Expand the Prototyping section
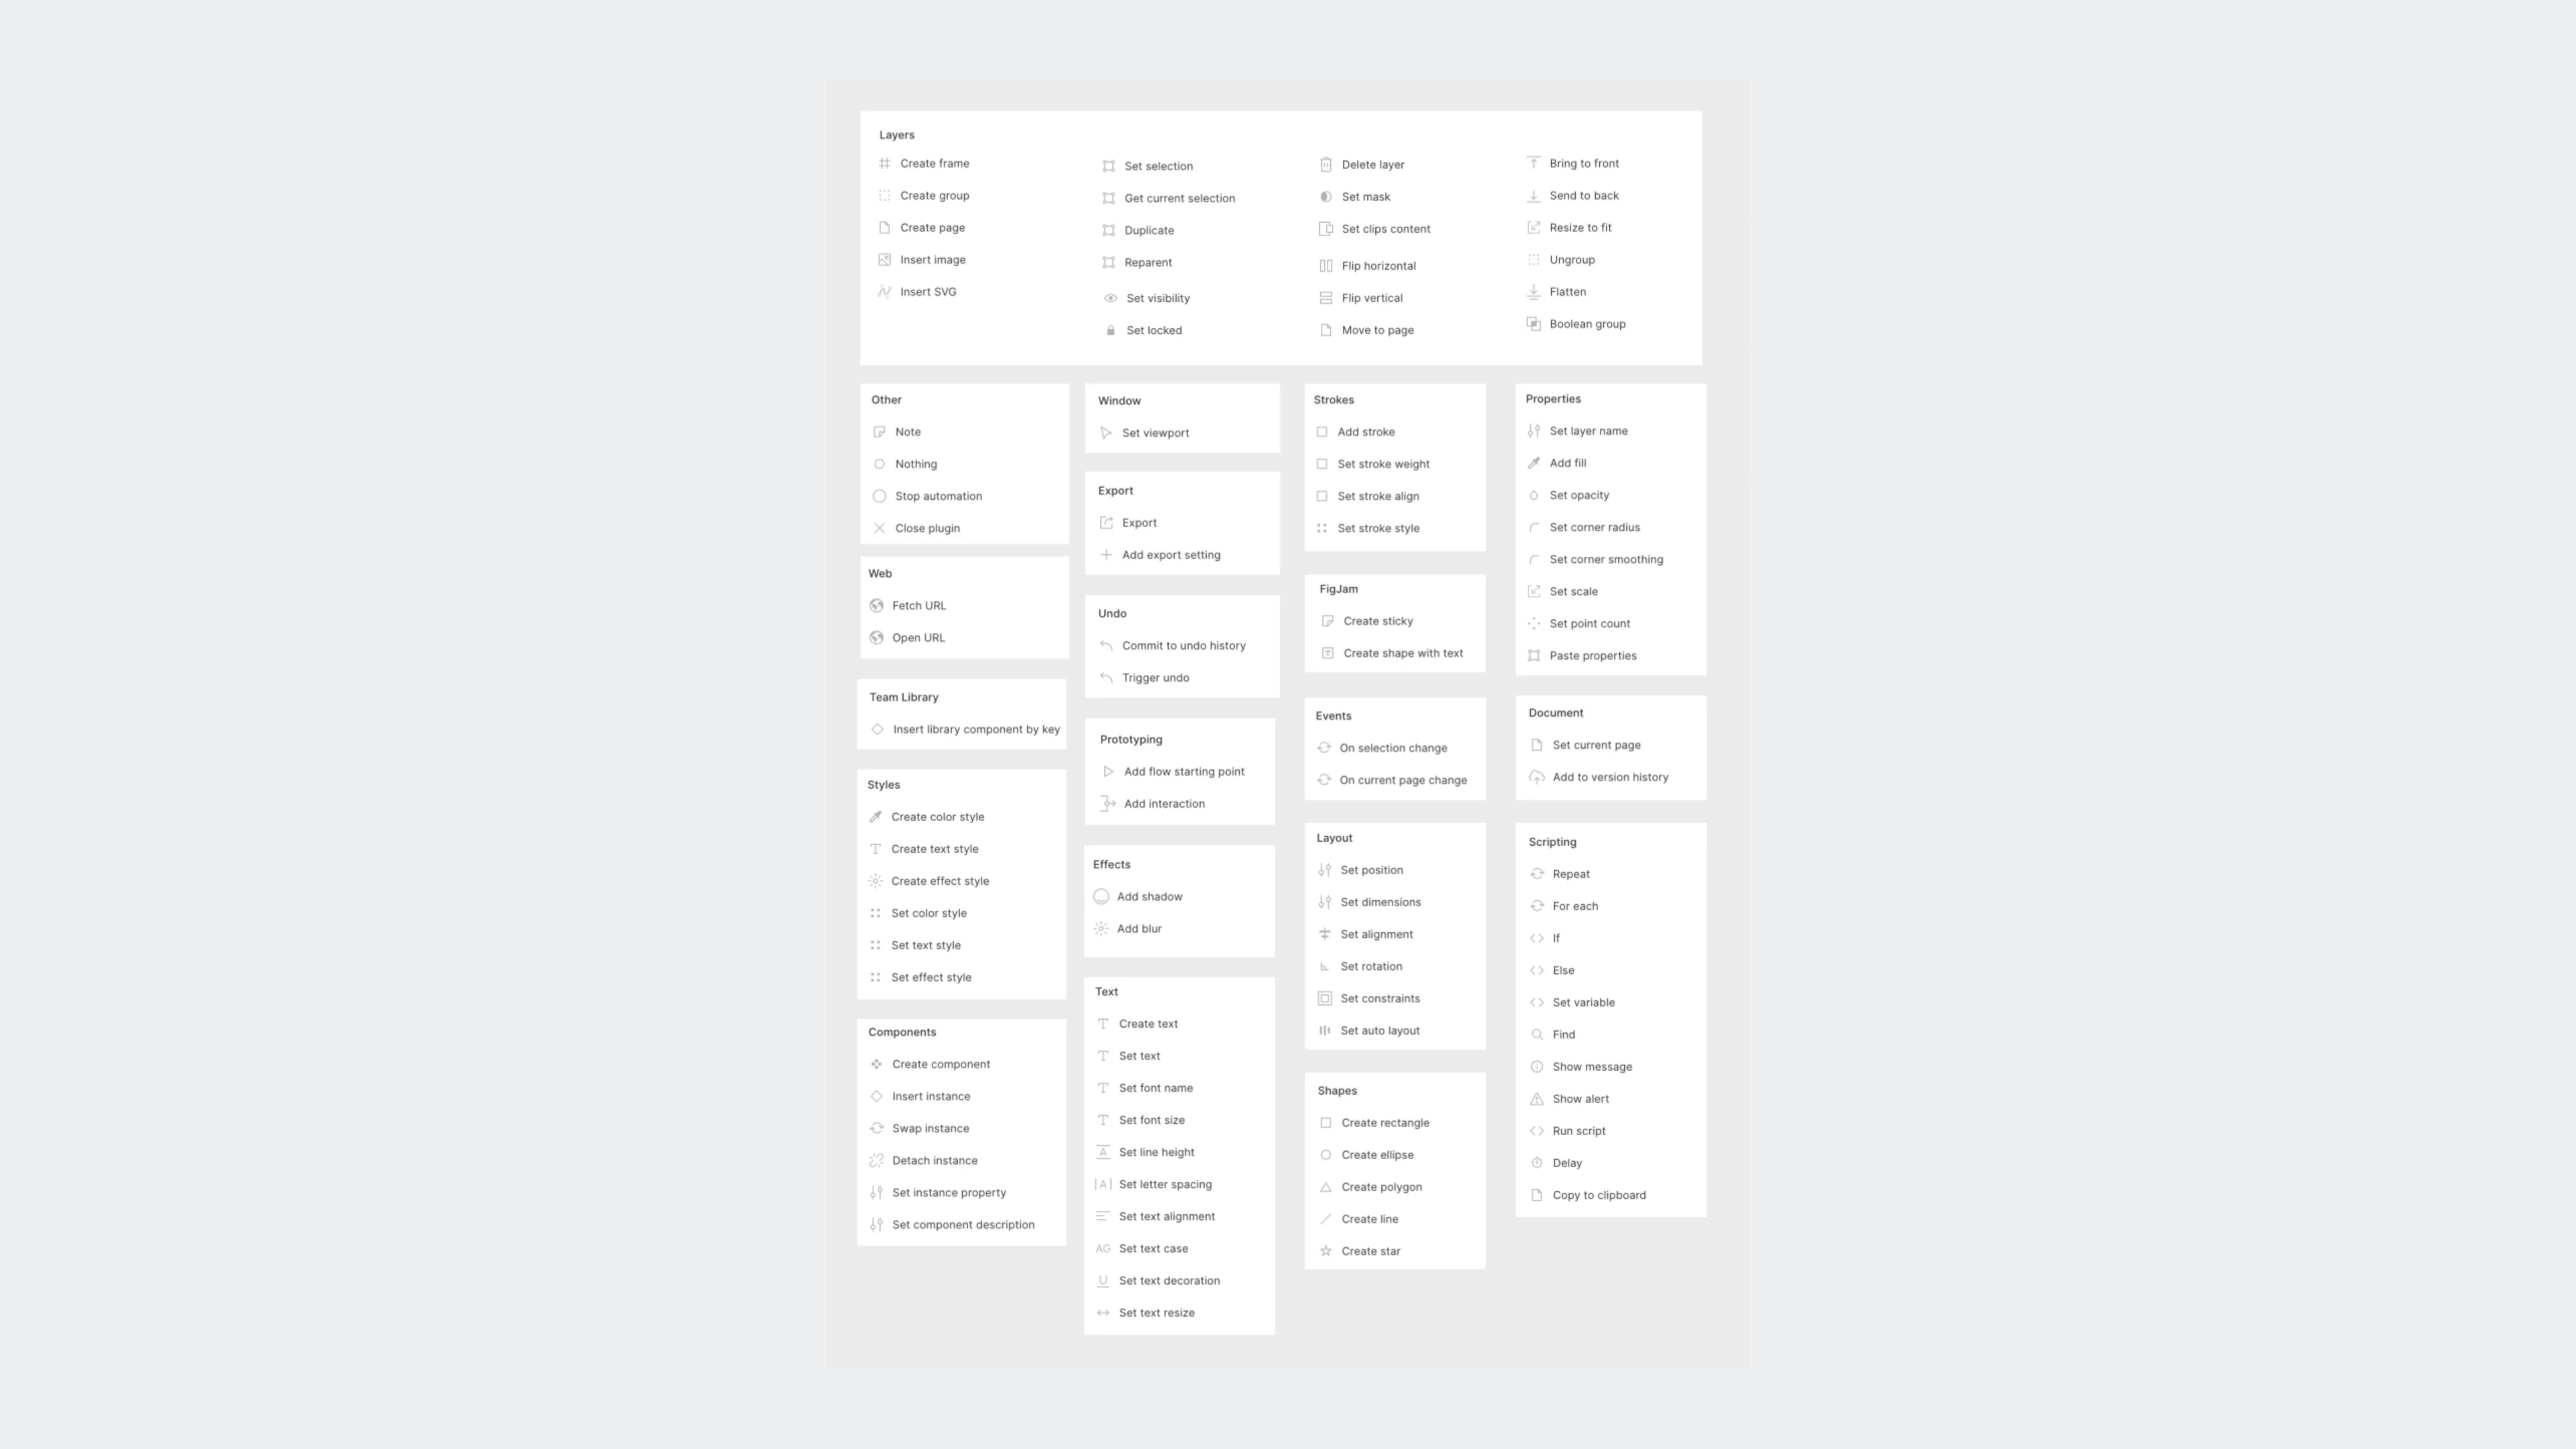Image resolution: width=2576 pixels, height=1449 pixels. (x=1130, y=739)
